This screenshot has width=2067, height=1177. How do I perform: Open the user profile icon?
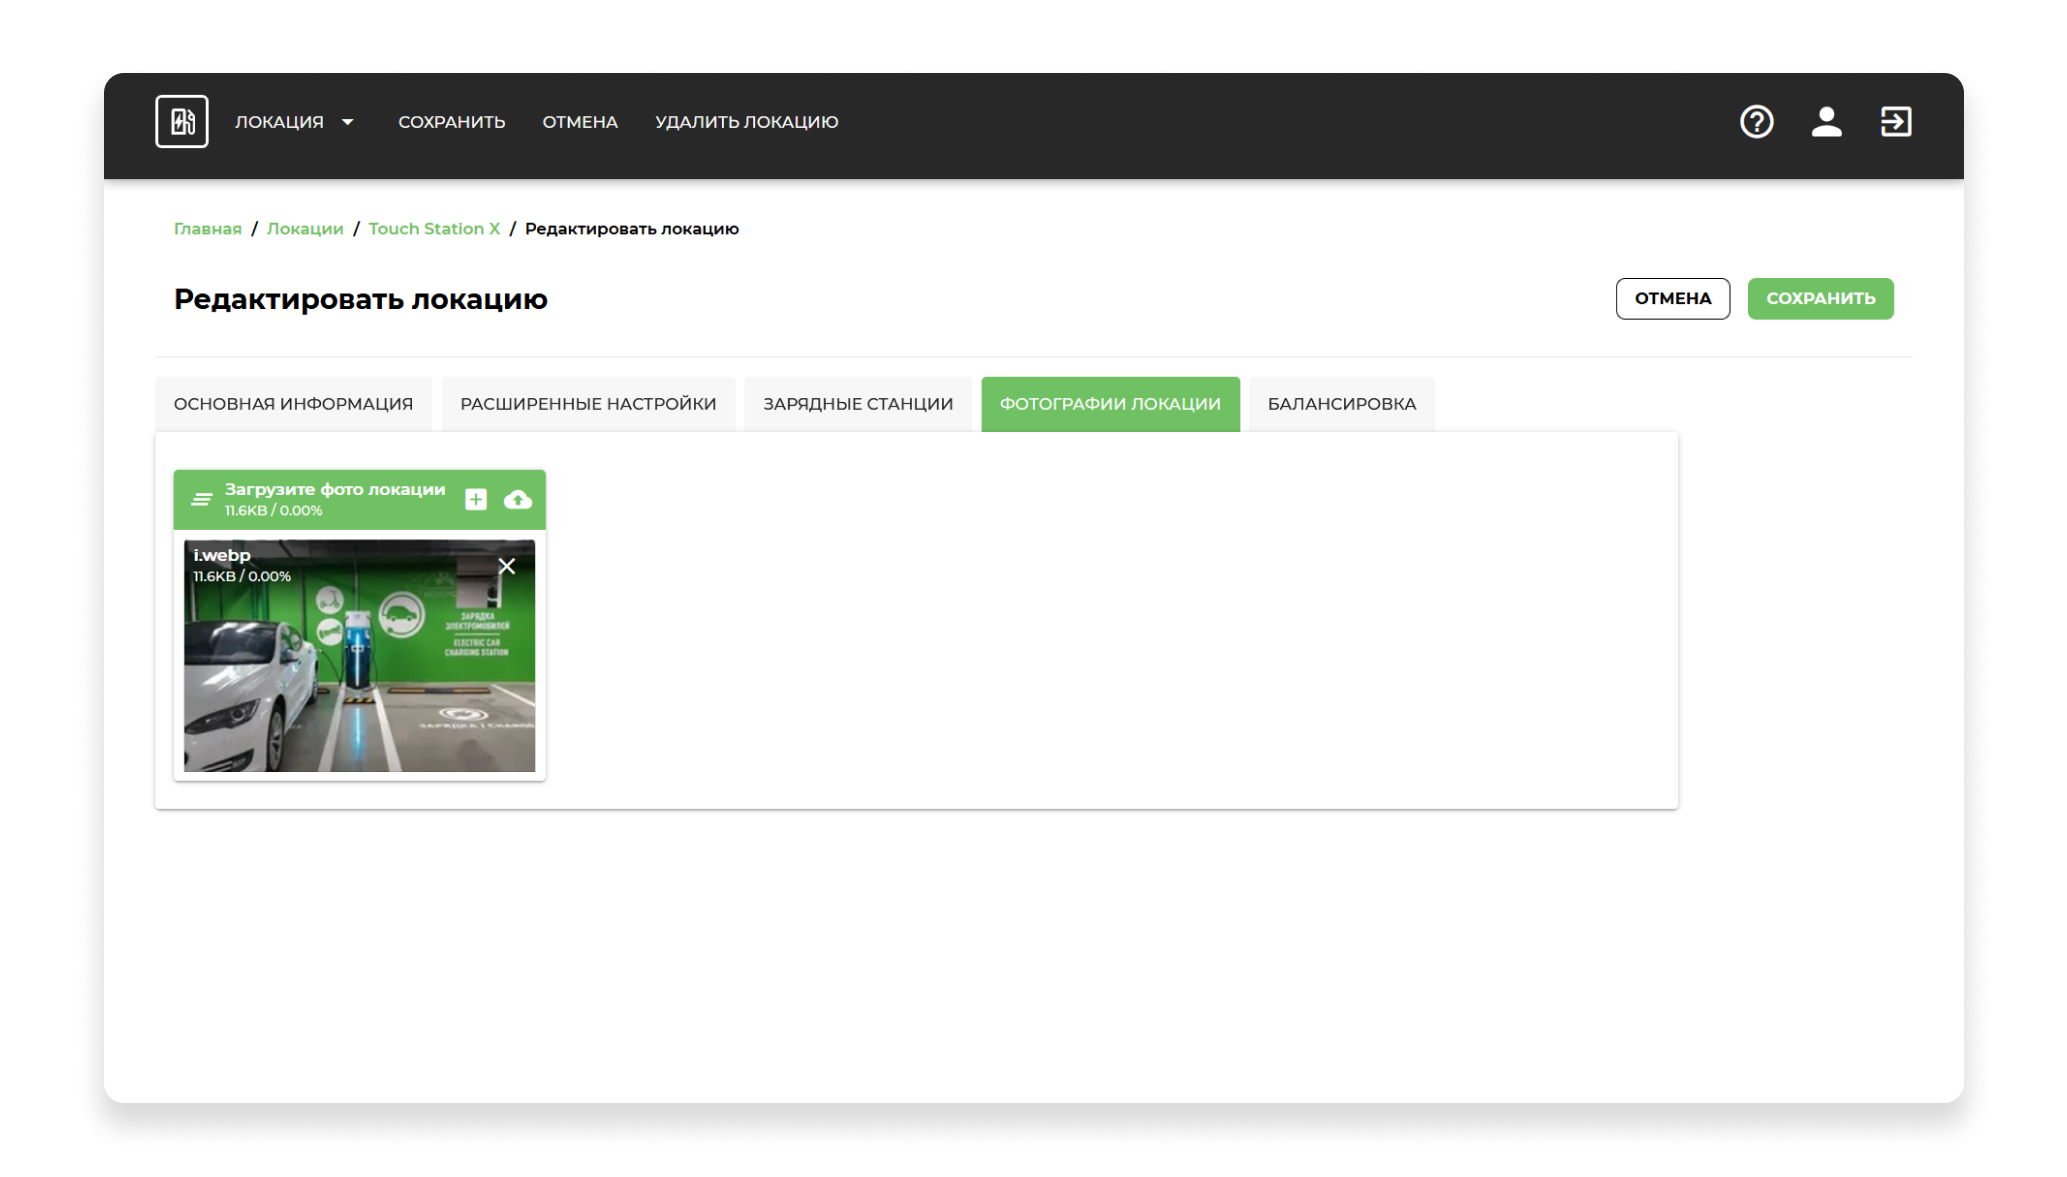(1826, 122)
